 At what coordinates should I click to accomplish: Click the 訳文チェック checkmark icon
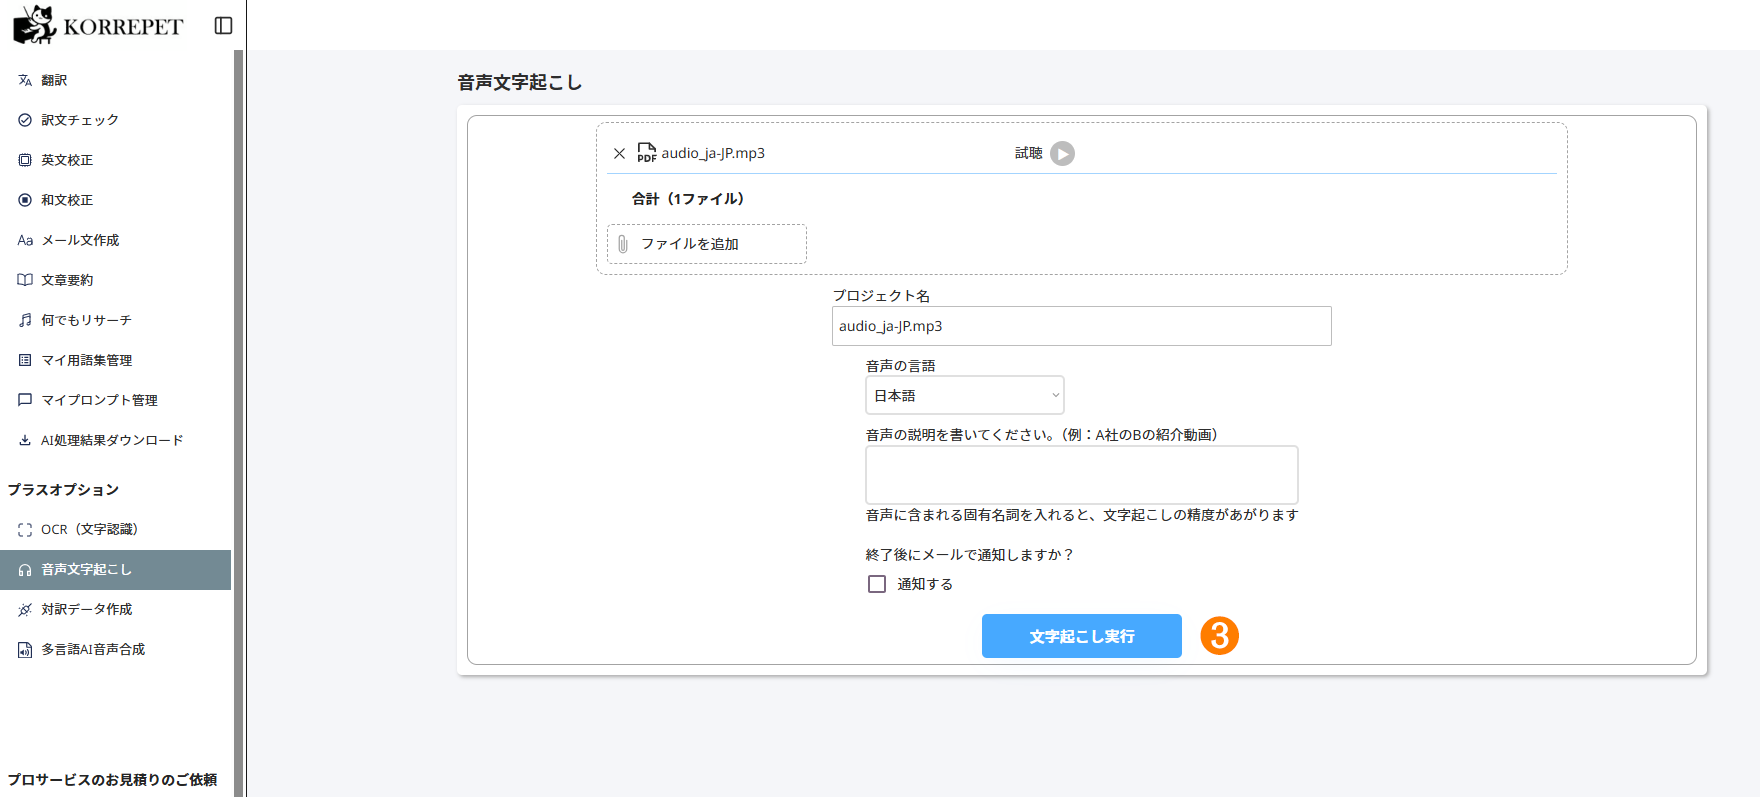tap(25, 120)
